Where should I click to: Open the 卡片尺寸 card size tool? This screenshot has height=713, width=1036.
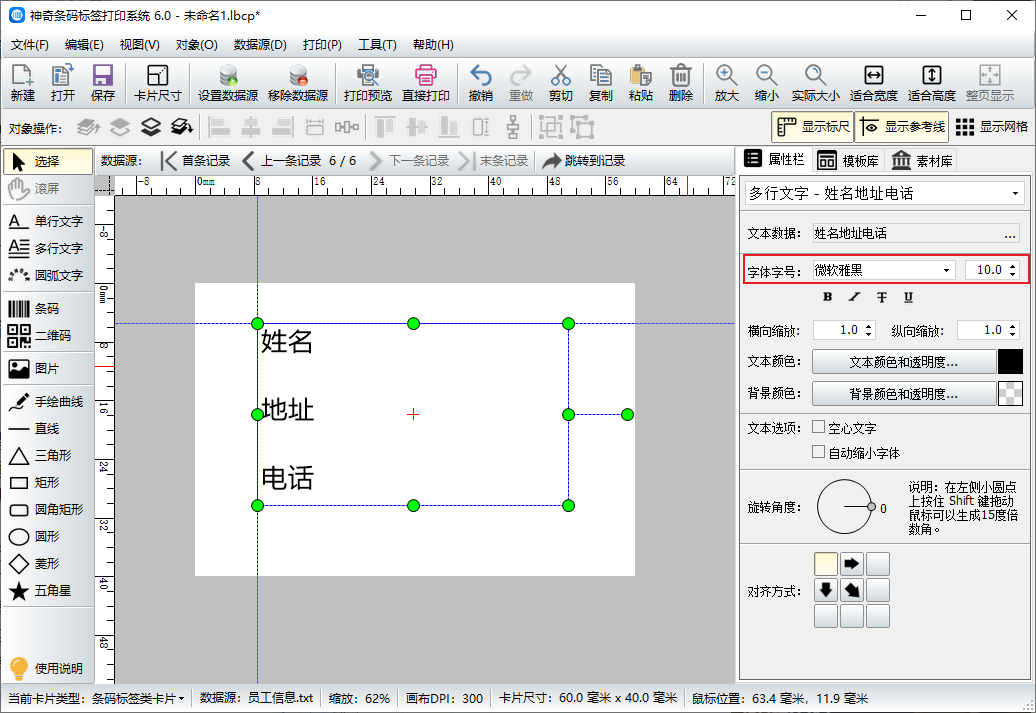157,83
